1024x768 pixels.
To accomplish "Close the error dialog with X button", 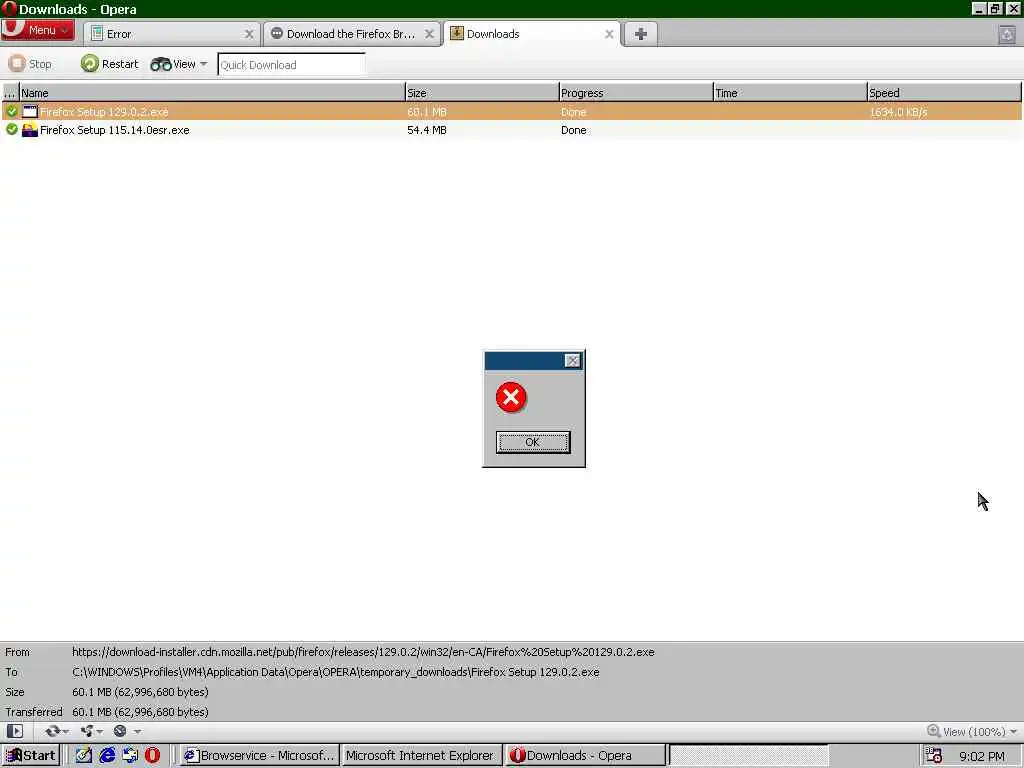I will pos(572,360).
